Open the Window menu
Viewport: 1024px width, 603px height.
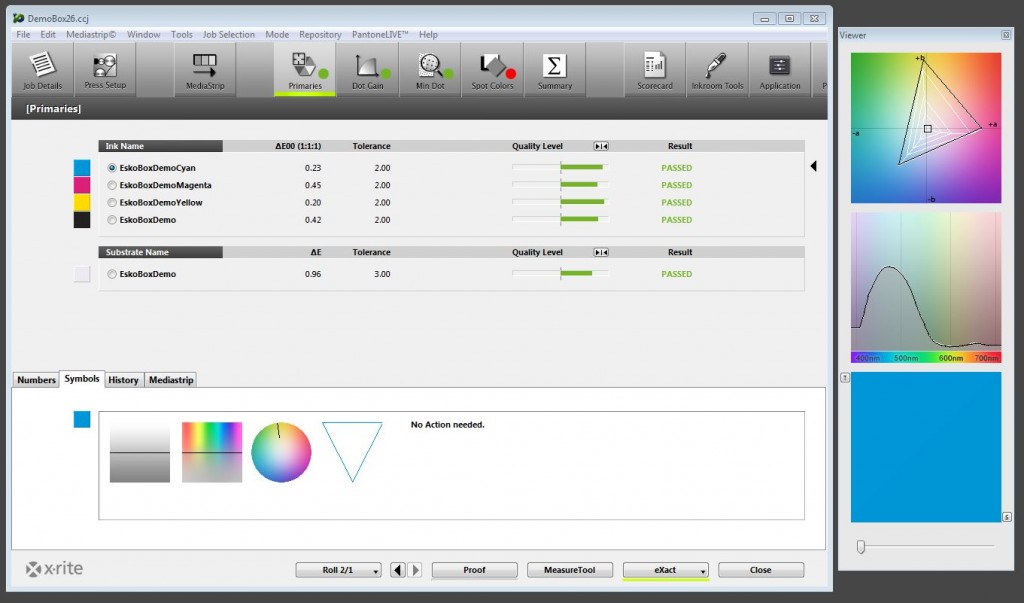pos(144,35)
